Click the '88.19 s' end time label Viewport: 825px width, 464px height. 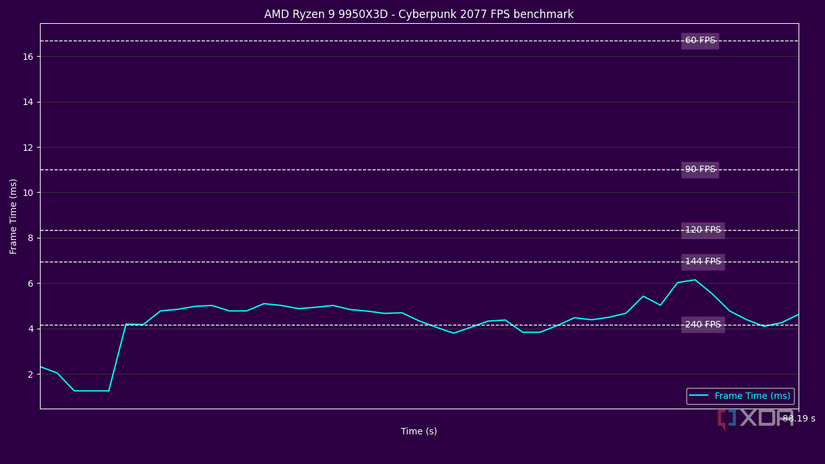tap(799, 419)
